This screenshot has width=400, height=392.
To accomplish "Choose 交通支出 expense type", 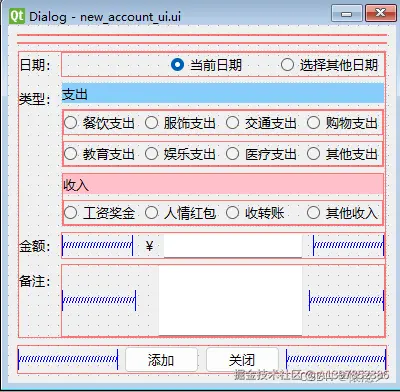I will click(261, 123).
